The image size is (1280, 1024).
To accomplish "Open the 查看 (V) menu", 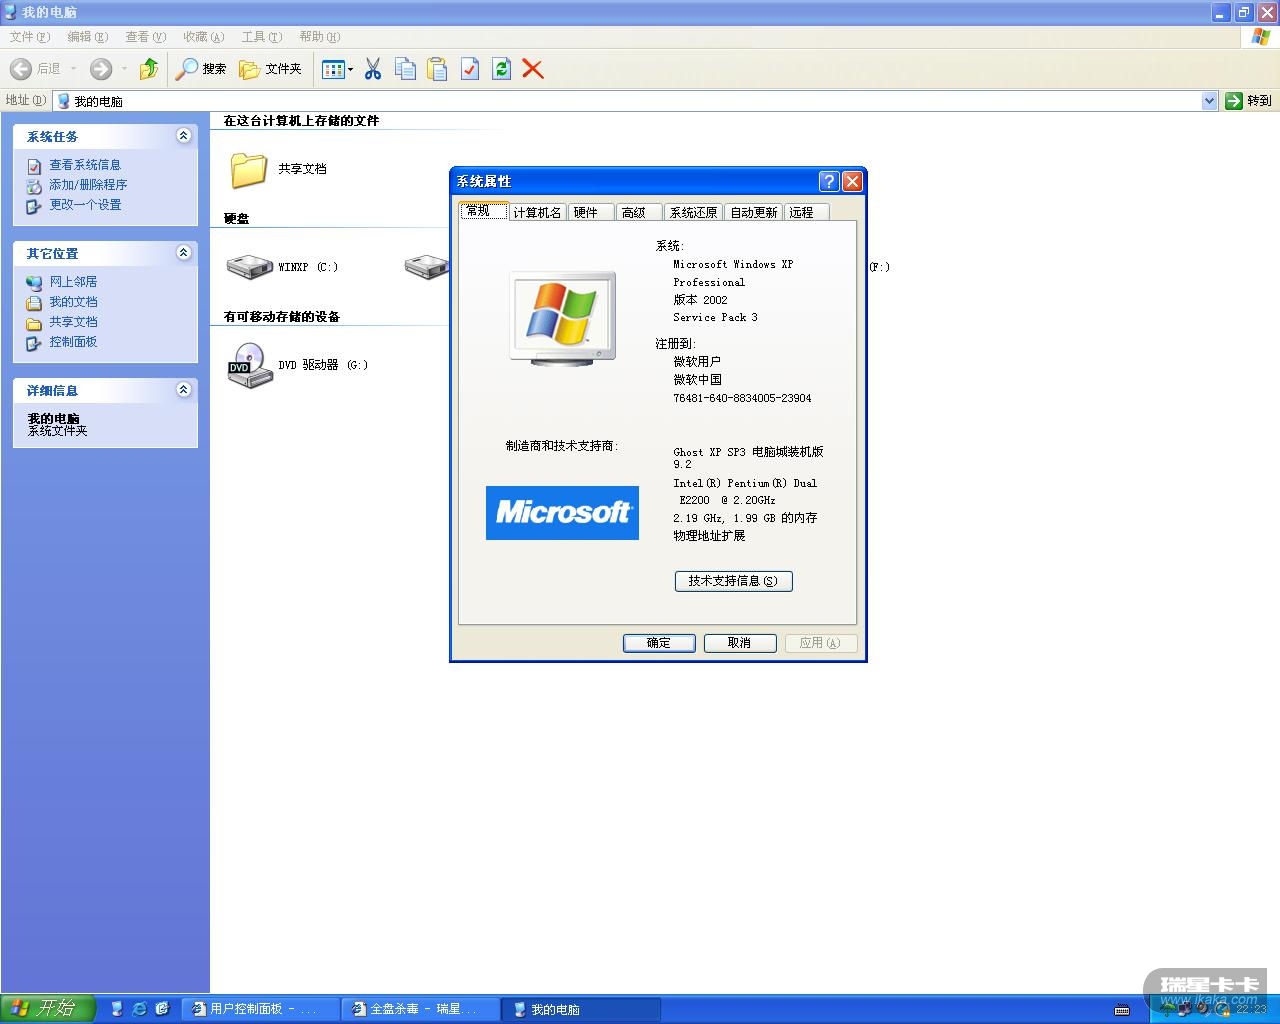I will (146, 37).
